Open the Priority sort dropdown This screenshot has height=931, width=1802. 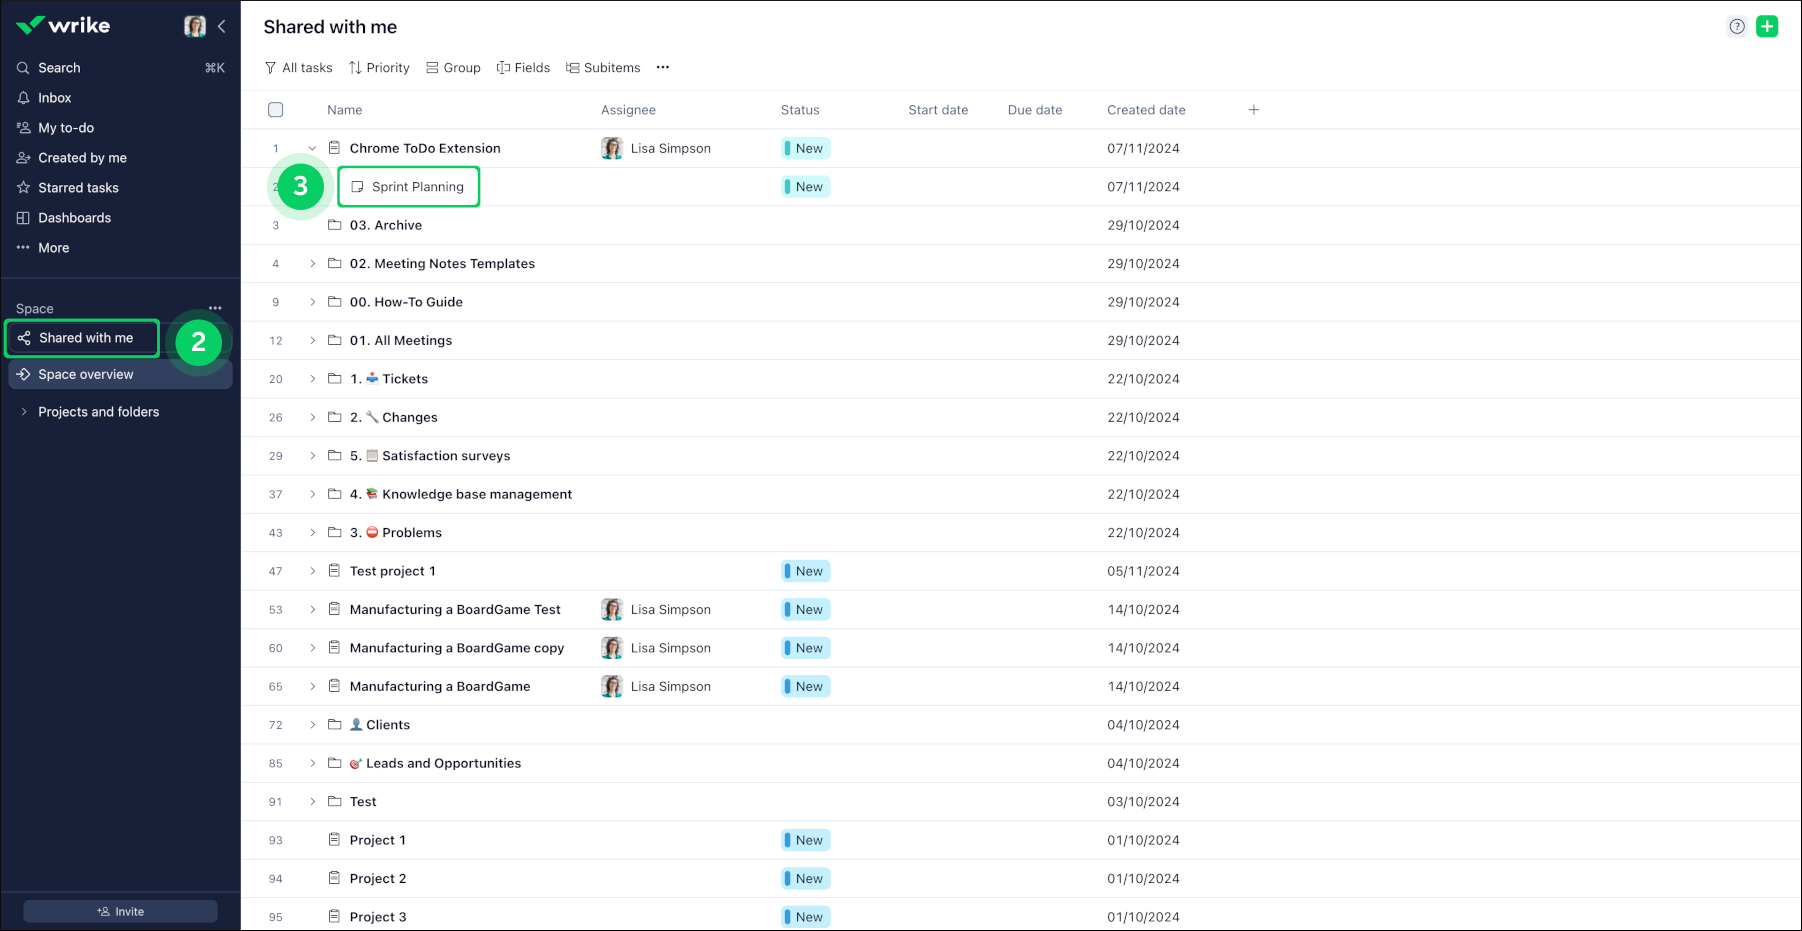(x=379, y=68)
